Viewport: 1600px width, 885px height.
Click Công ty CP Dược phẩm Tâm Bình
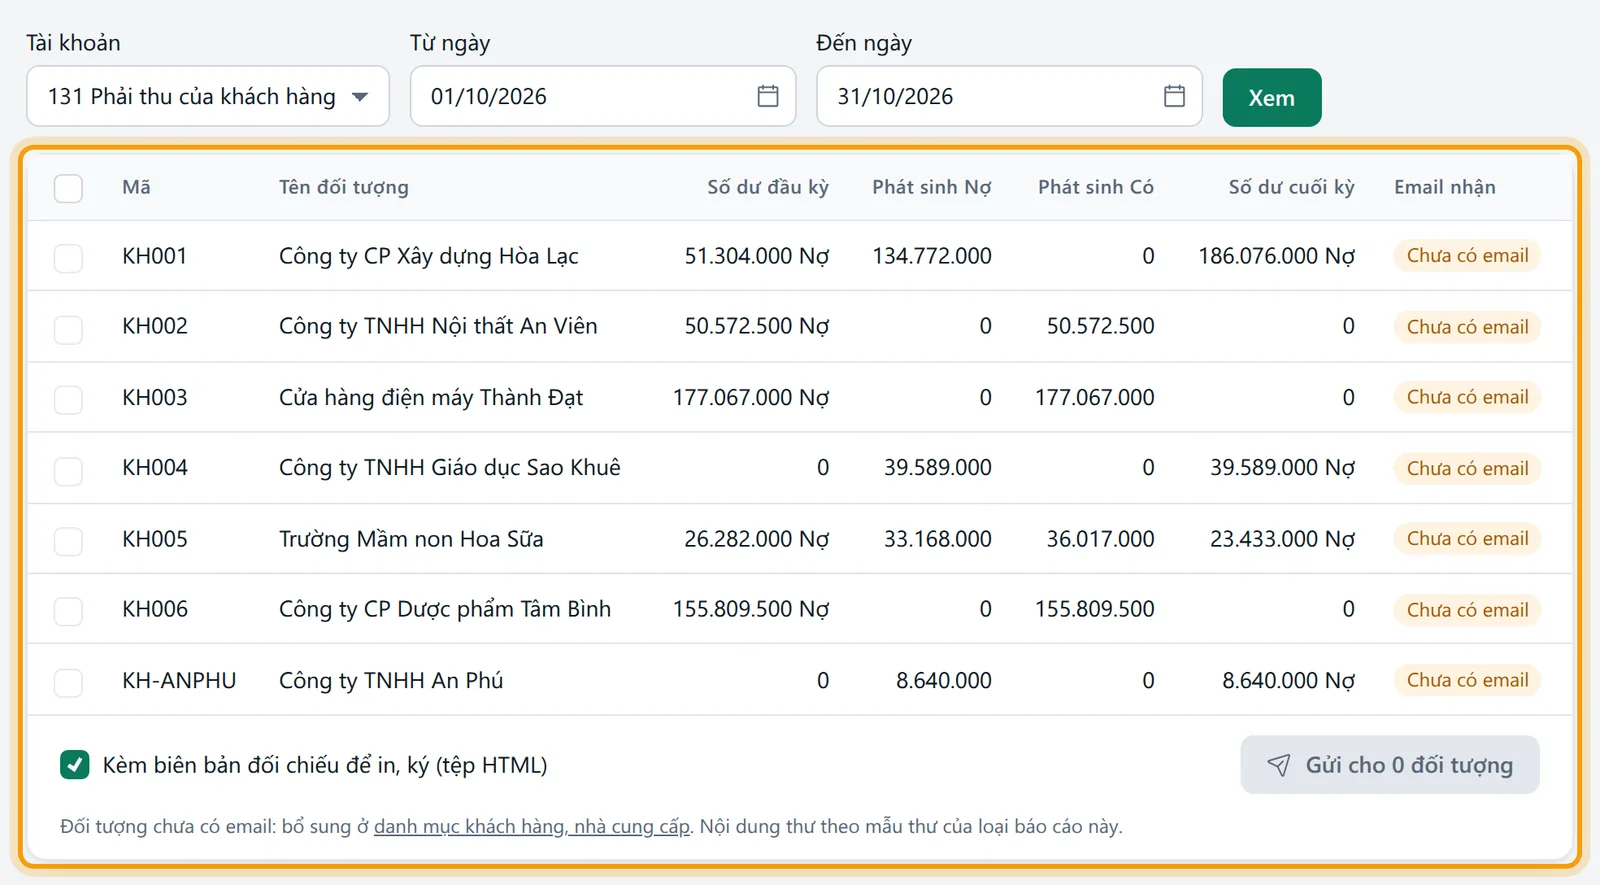click(x=445, y=609)
